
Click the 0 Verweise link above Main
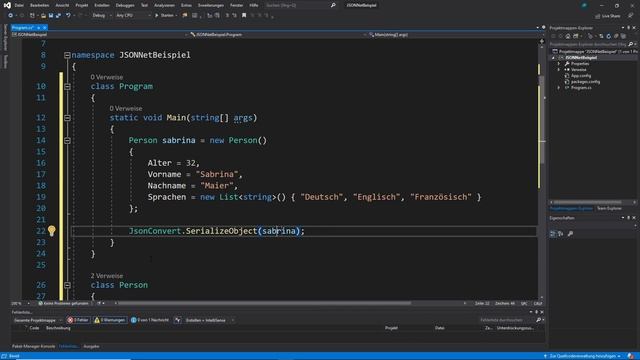126,109
